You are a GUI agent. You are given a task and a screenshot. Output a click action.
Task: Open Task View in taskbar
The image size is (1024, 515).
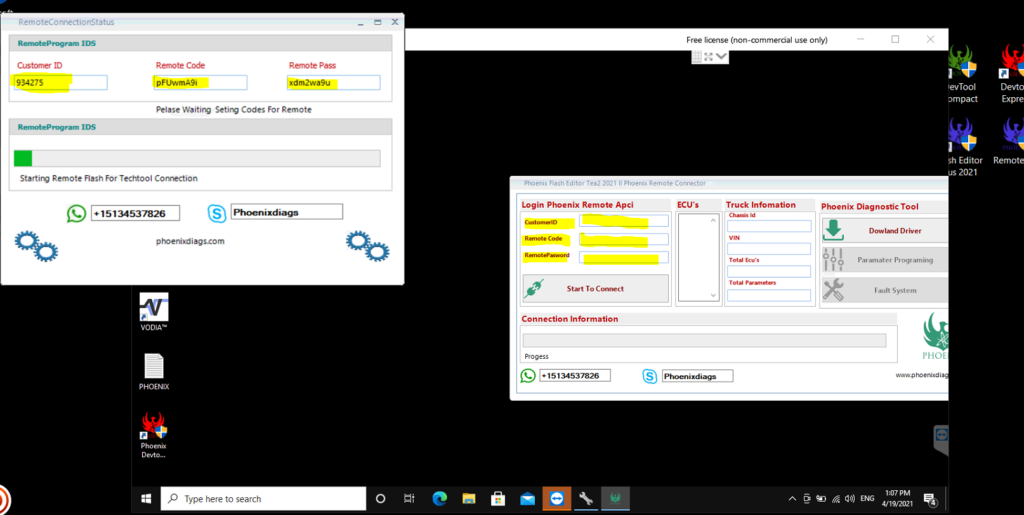pos(409,499)
